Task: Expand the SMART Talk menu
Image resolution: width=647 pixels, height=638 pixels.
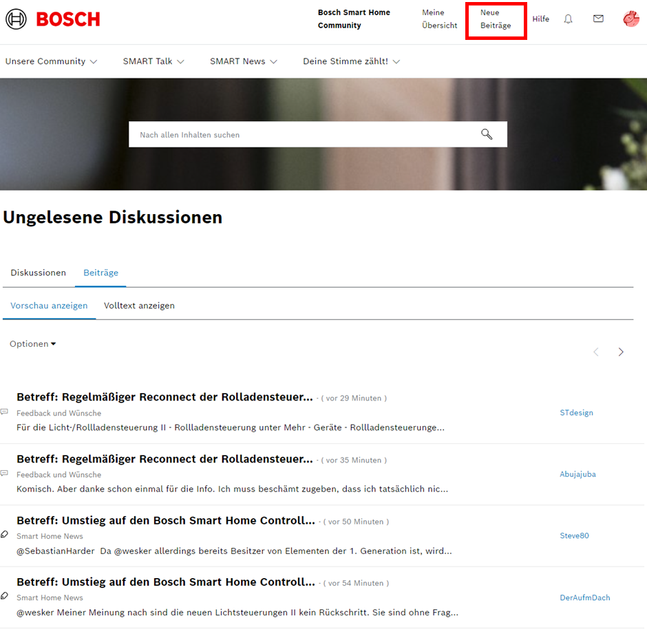Action: [x=153, y=61]
